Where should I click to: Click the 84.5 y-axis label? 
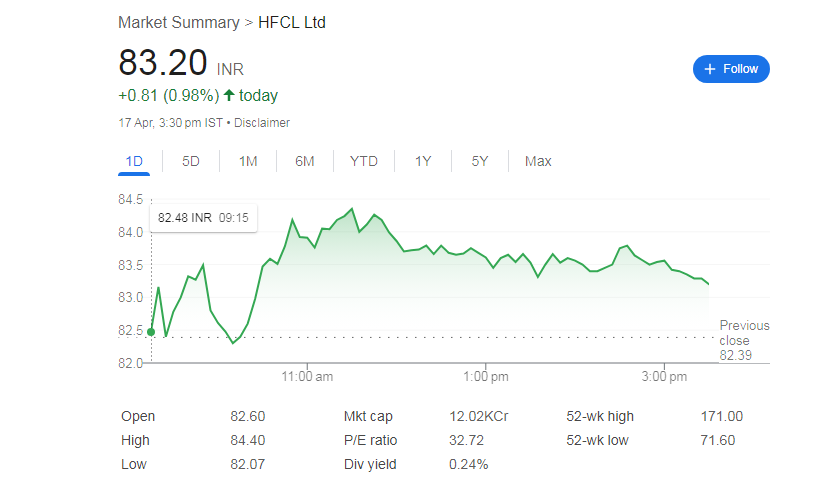click(130, 199)
